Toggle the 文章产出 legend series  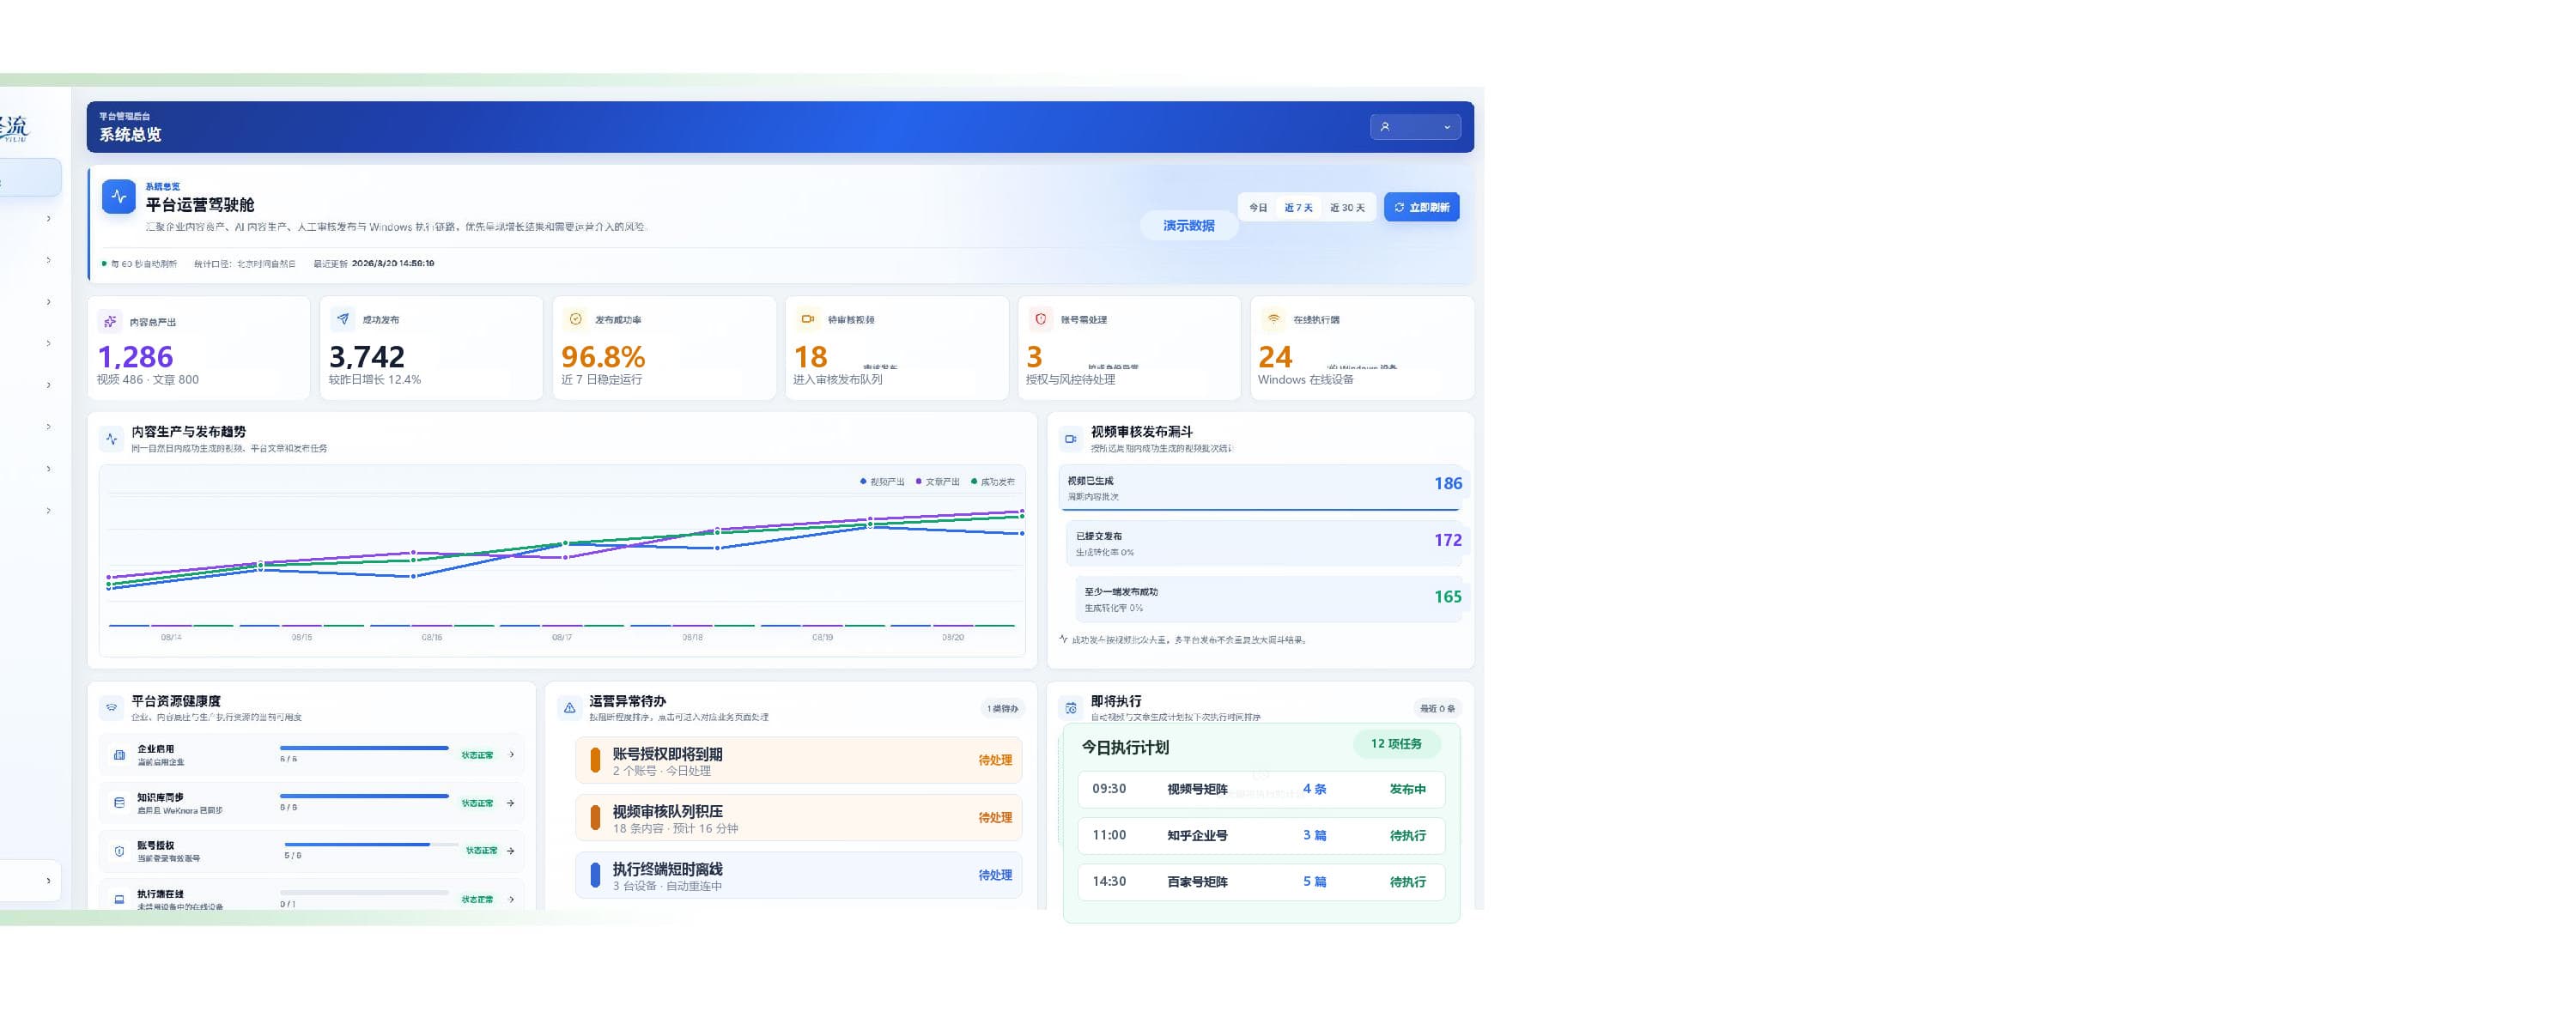(x=938, y=482)
